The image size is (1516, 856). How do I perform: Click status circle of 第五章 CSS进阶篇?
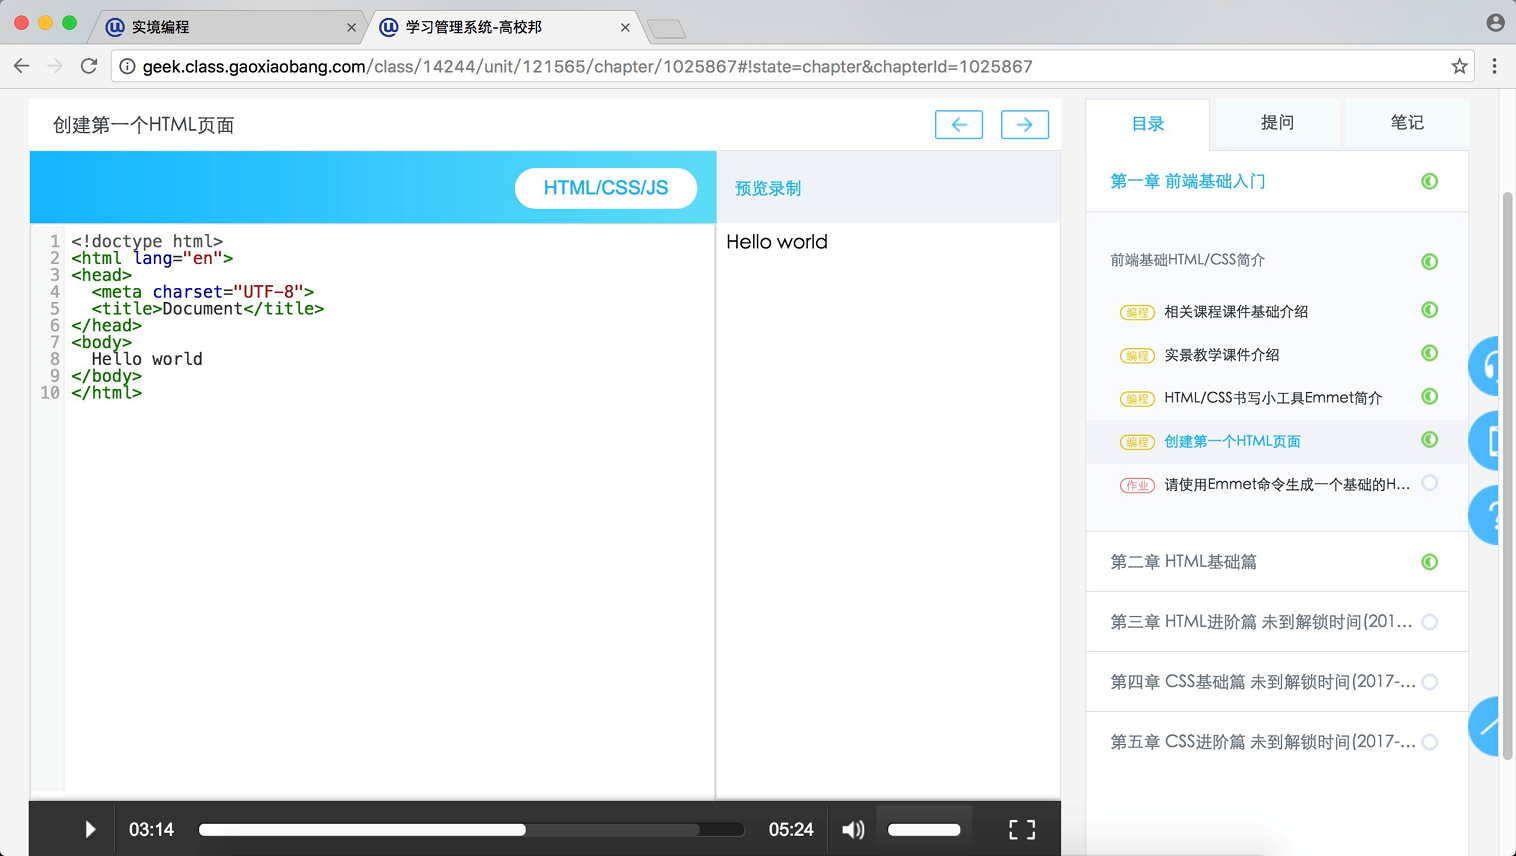pos(1430,742)
